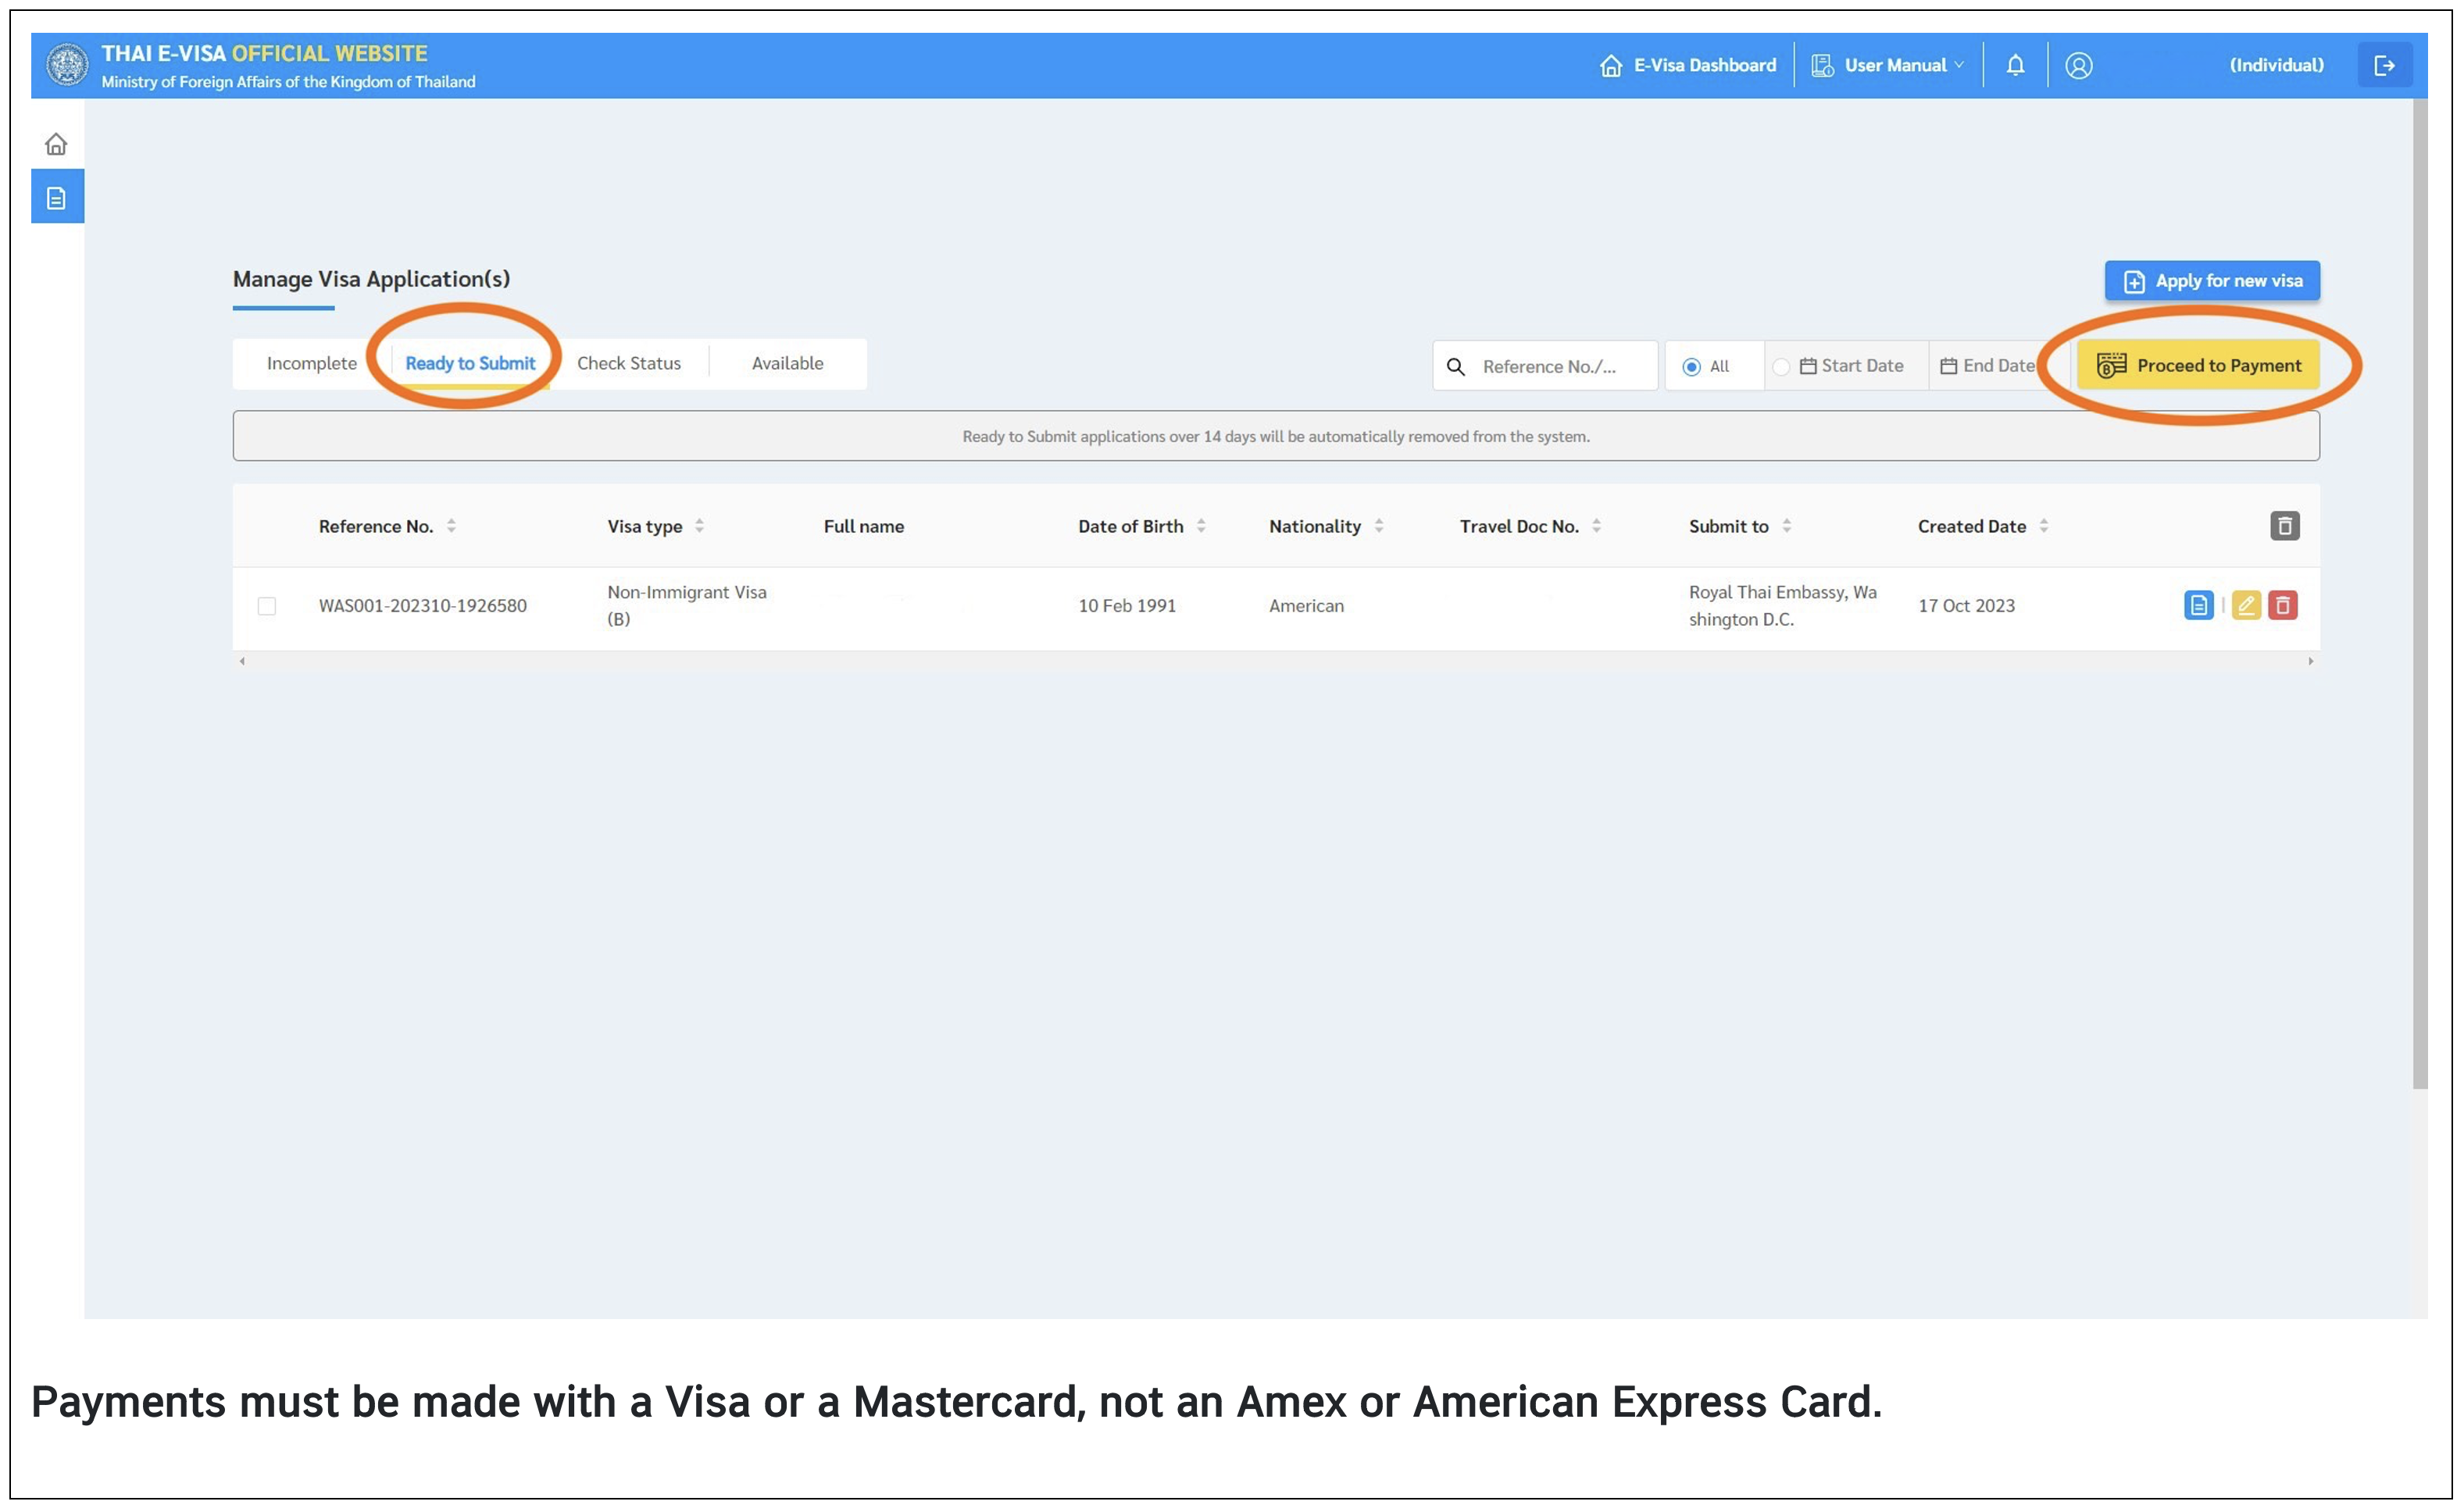Select the Incomplete tab
Screen dimensions: 2464x1512
coord(311,362)
